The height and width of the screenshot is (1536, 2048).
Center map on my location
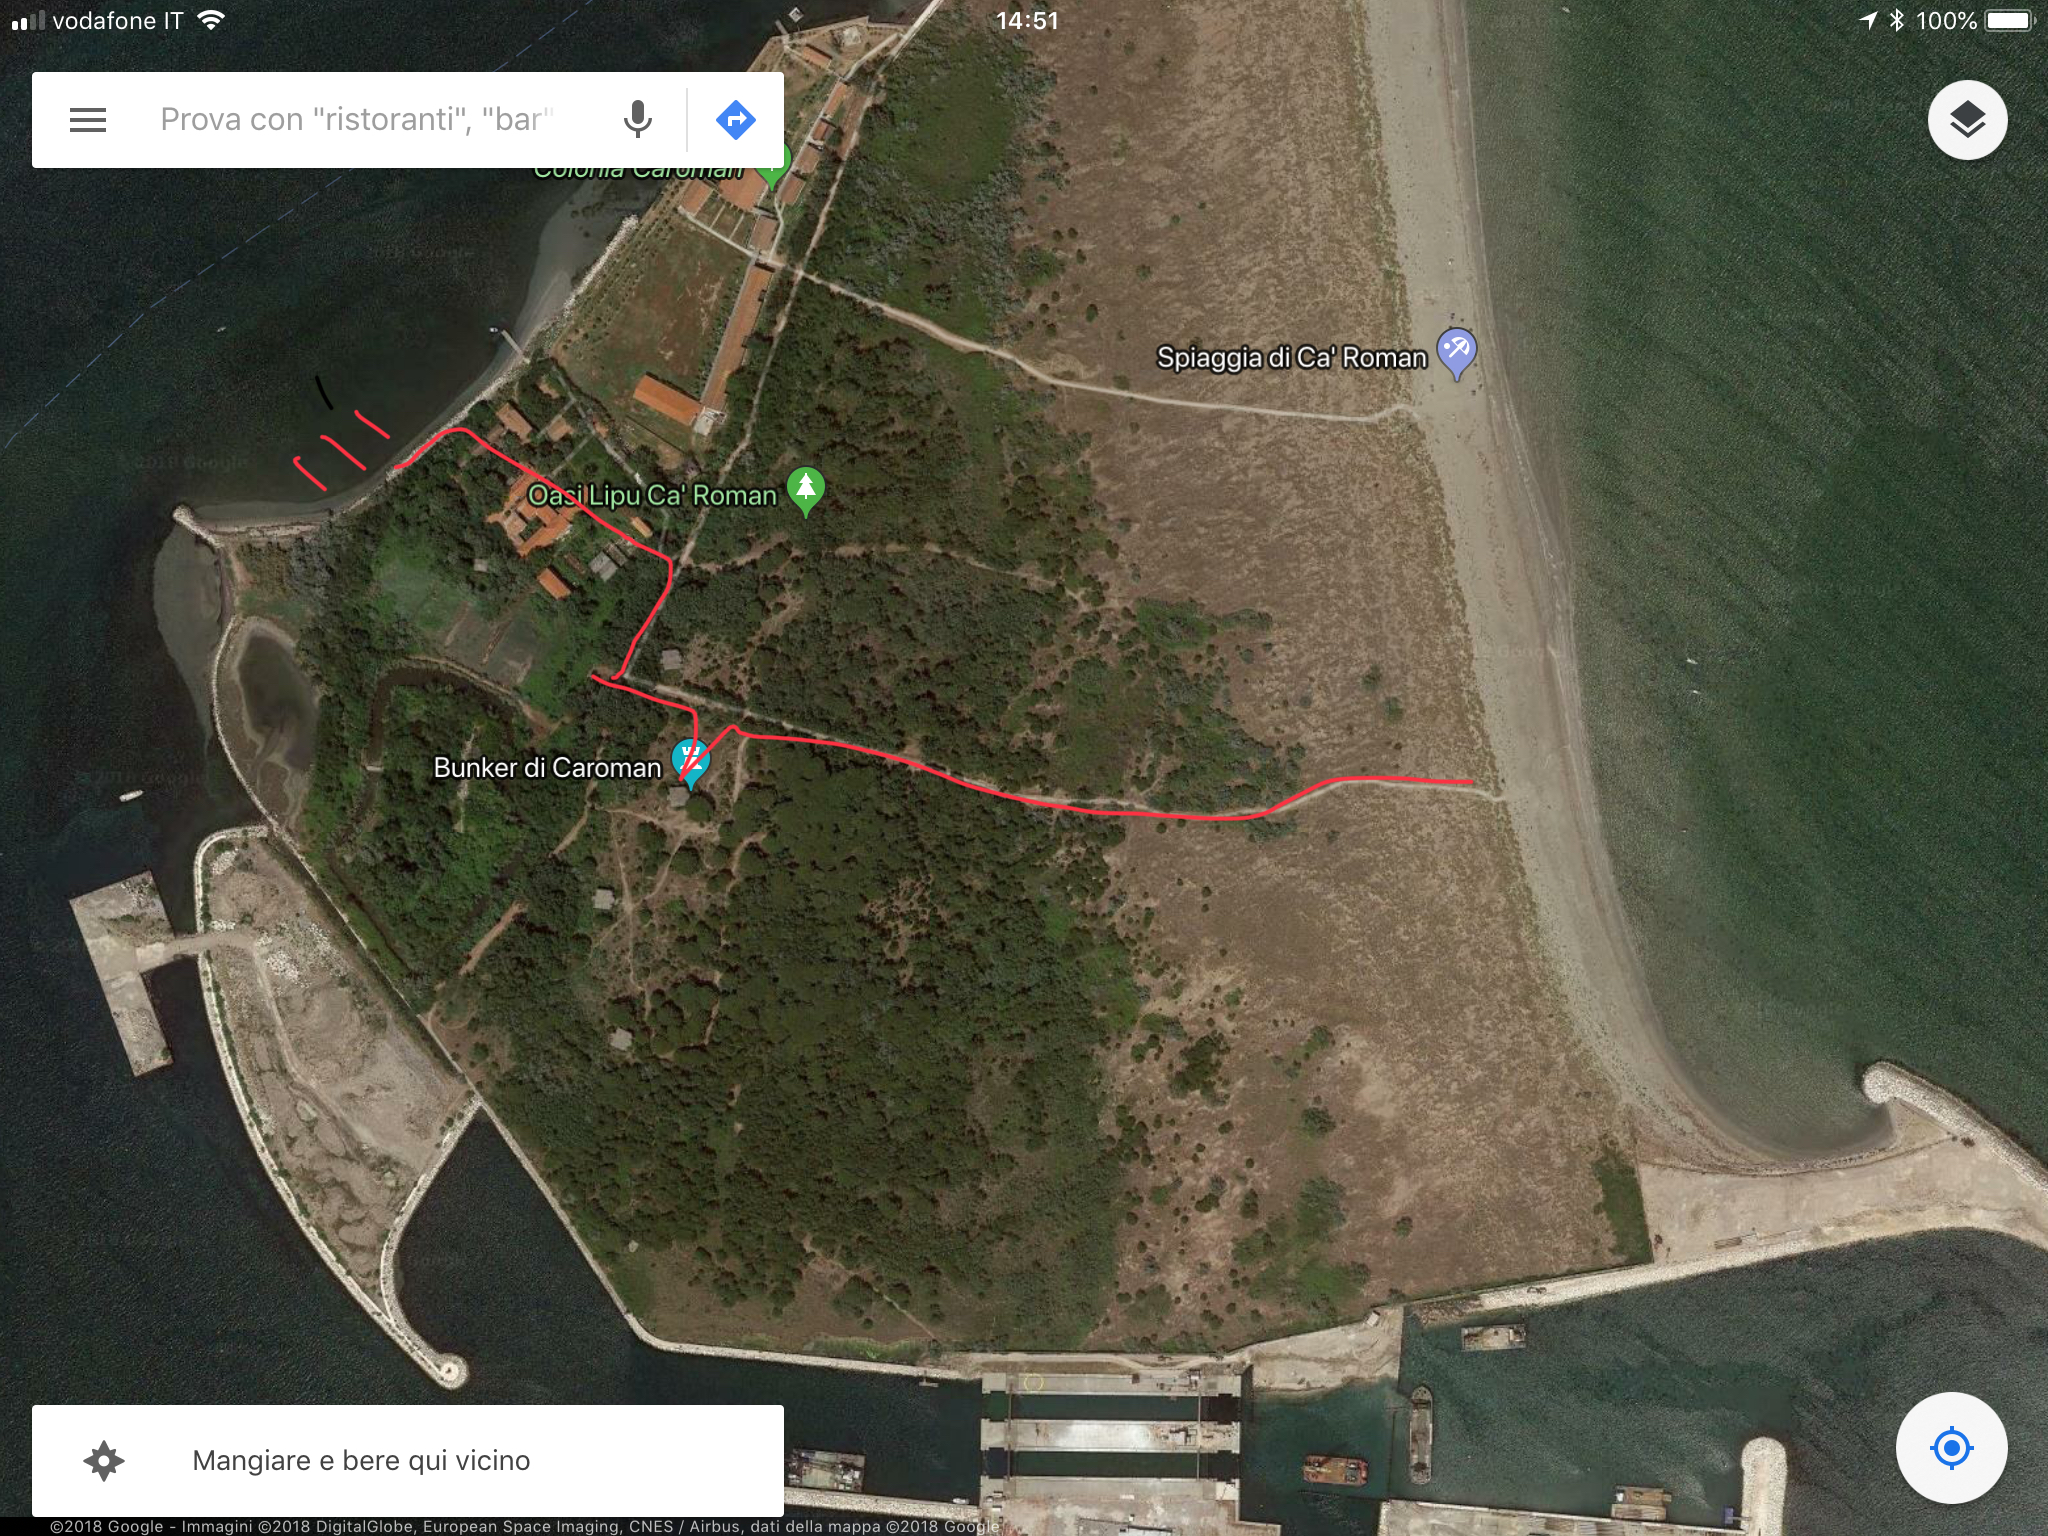click(1951, 1447)
